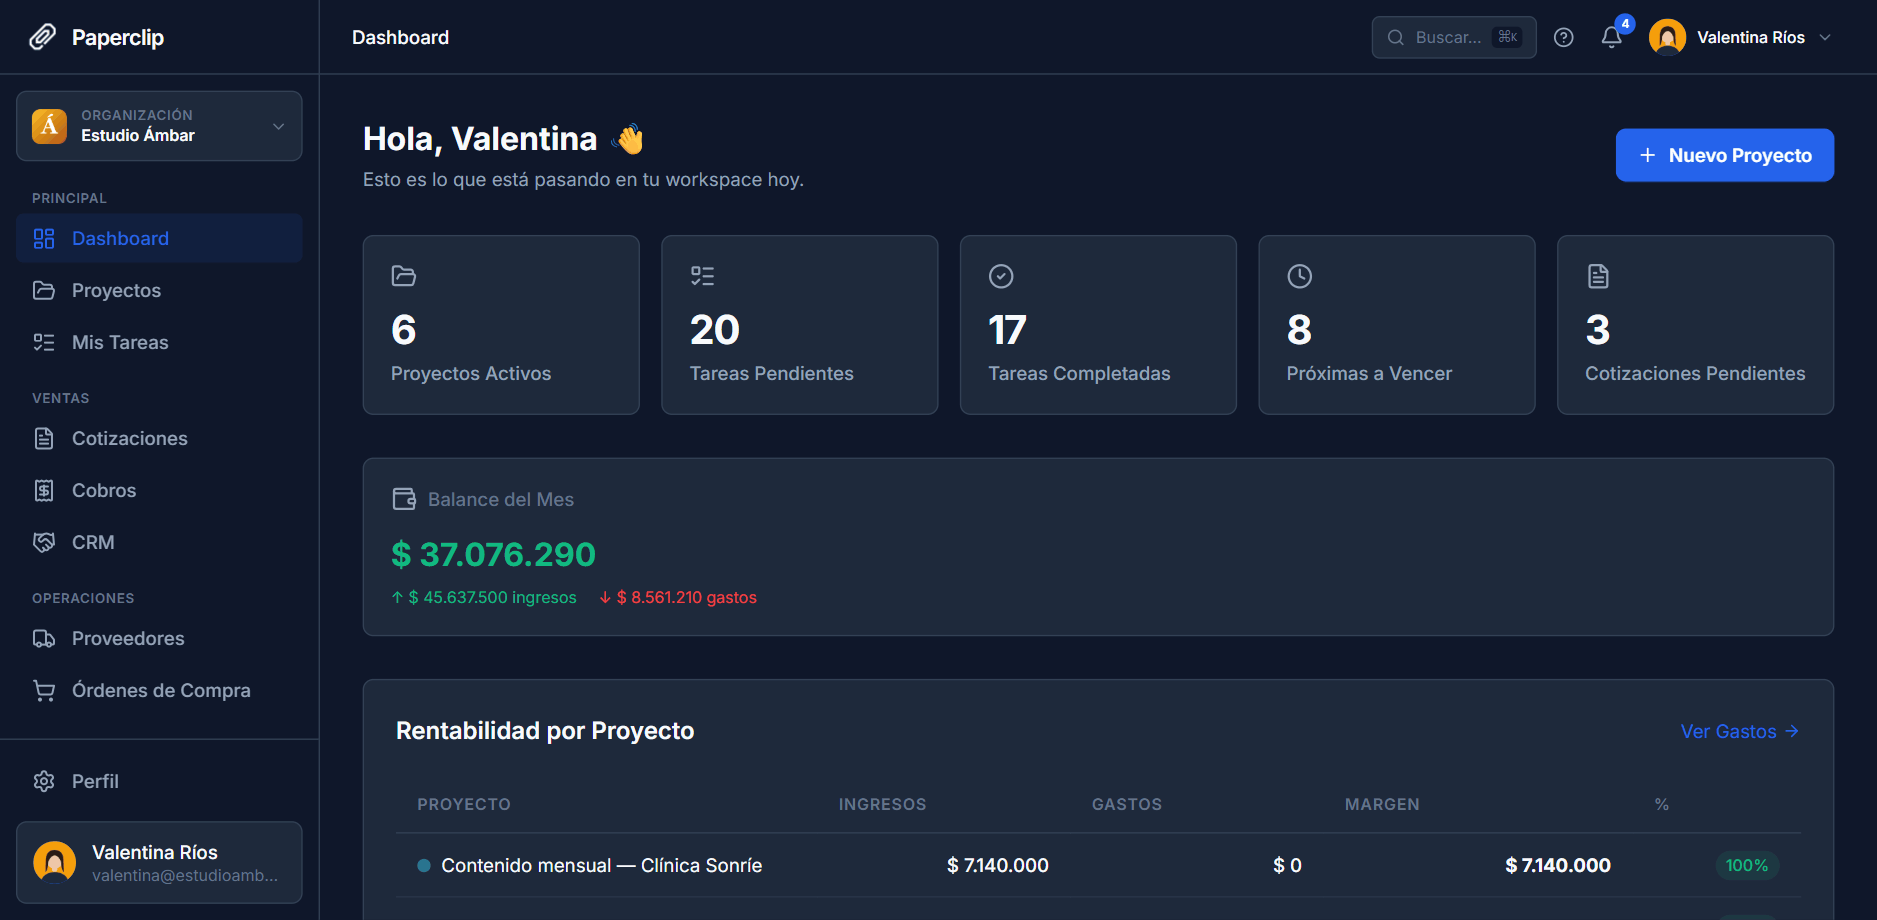The image size is (1877, 920).
Task: Open the Tareas Pendientes card
Action: (x=800, y=325)
